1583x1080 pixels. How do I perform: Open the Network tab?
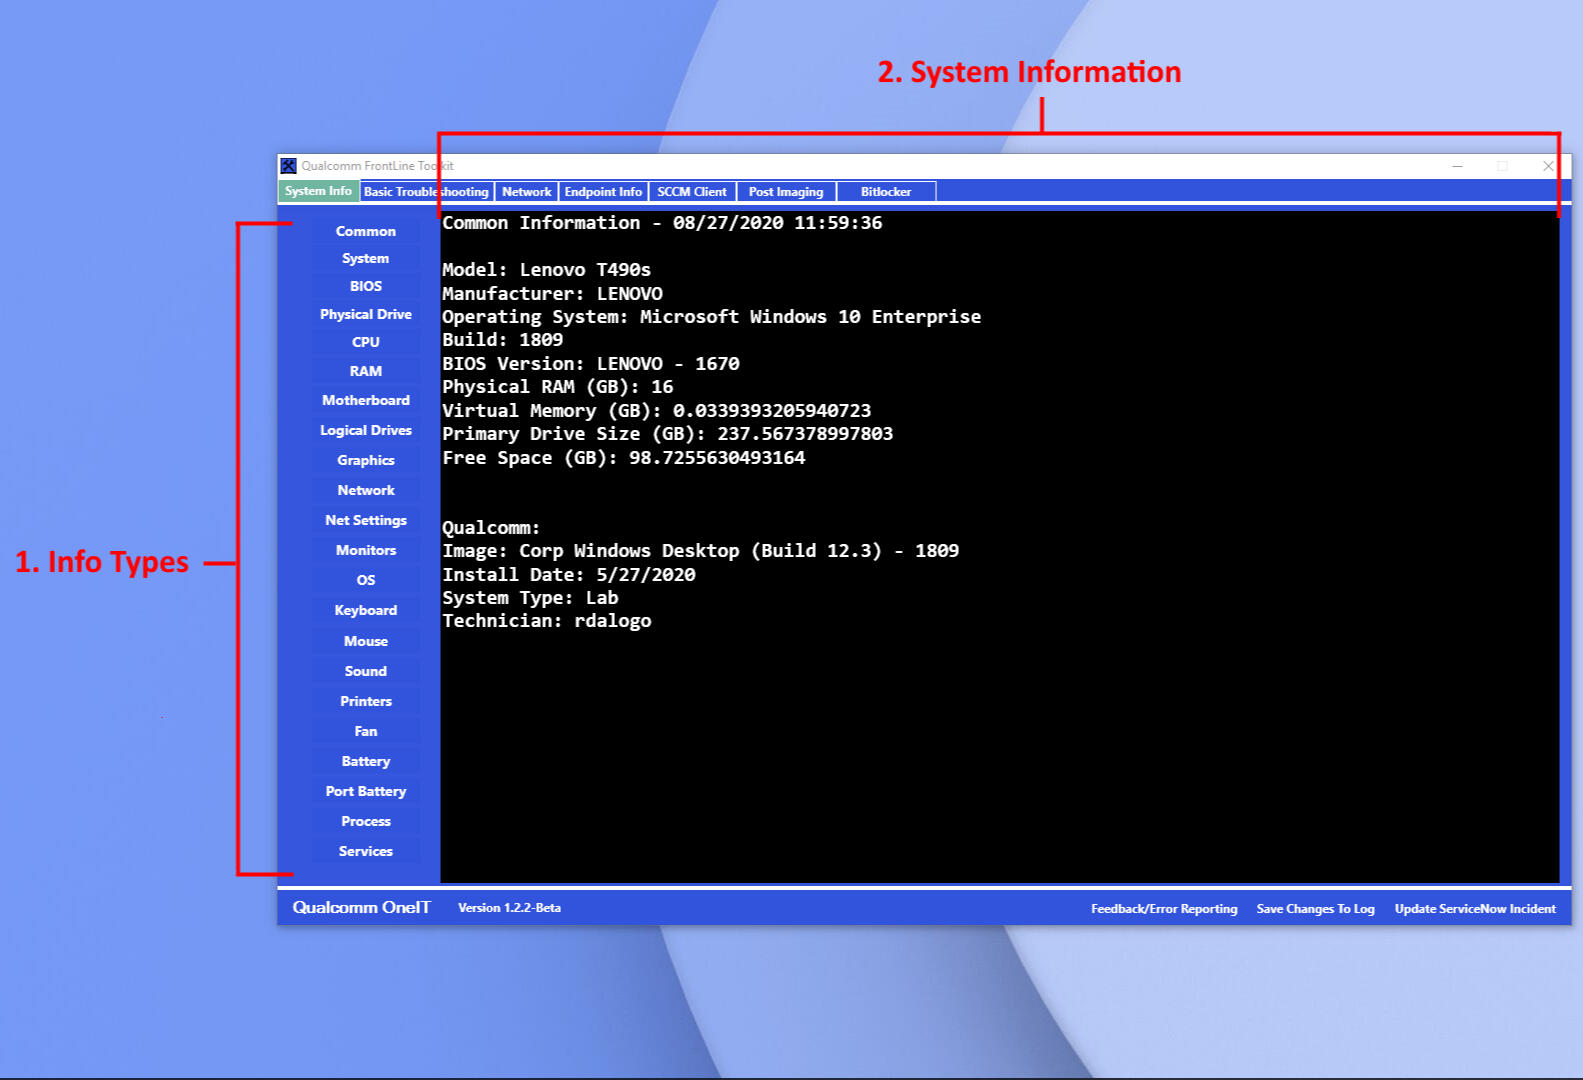(526, 192)
